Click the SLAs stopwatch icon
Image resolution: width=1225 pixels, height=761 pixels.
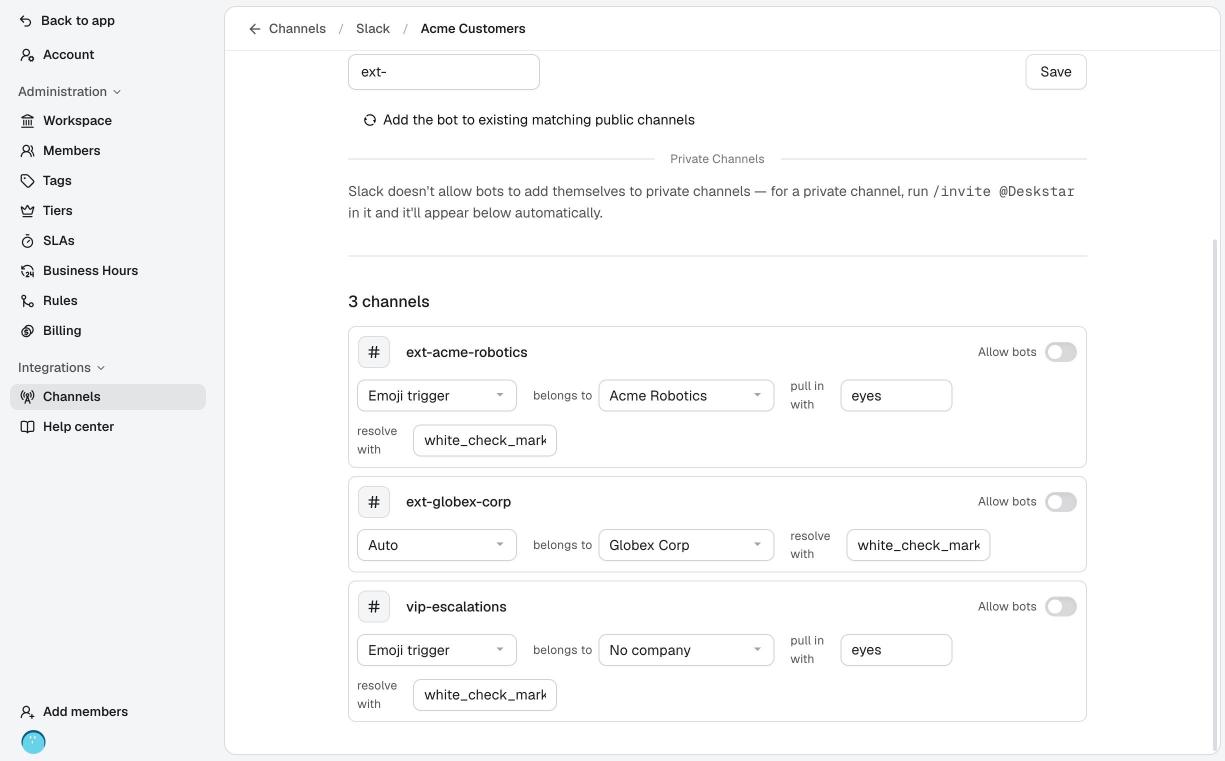(x=27, y=241)
